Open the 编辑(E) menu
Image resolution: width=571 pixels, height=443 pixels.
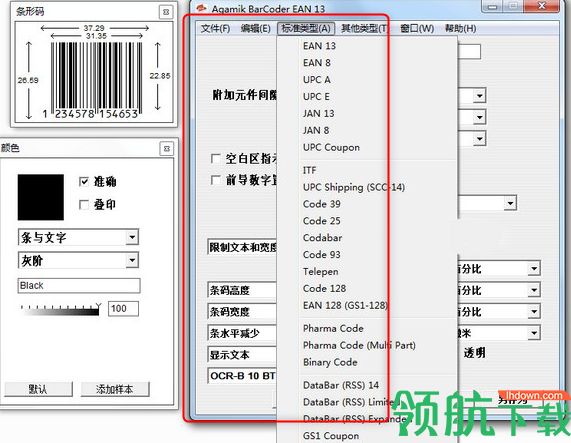point(255,28)
